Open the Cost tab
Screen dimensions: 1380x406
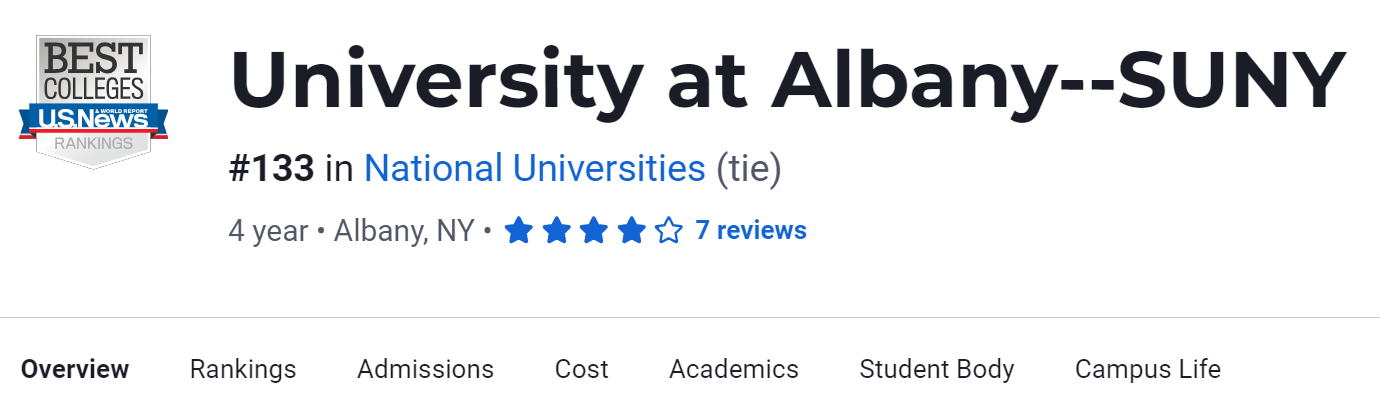point(581,369)
